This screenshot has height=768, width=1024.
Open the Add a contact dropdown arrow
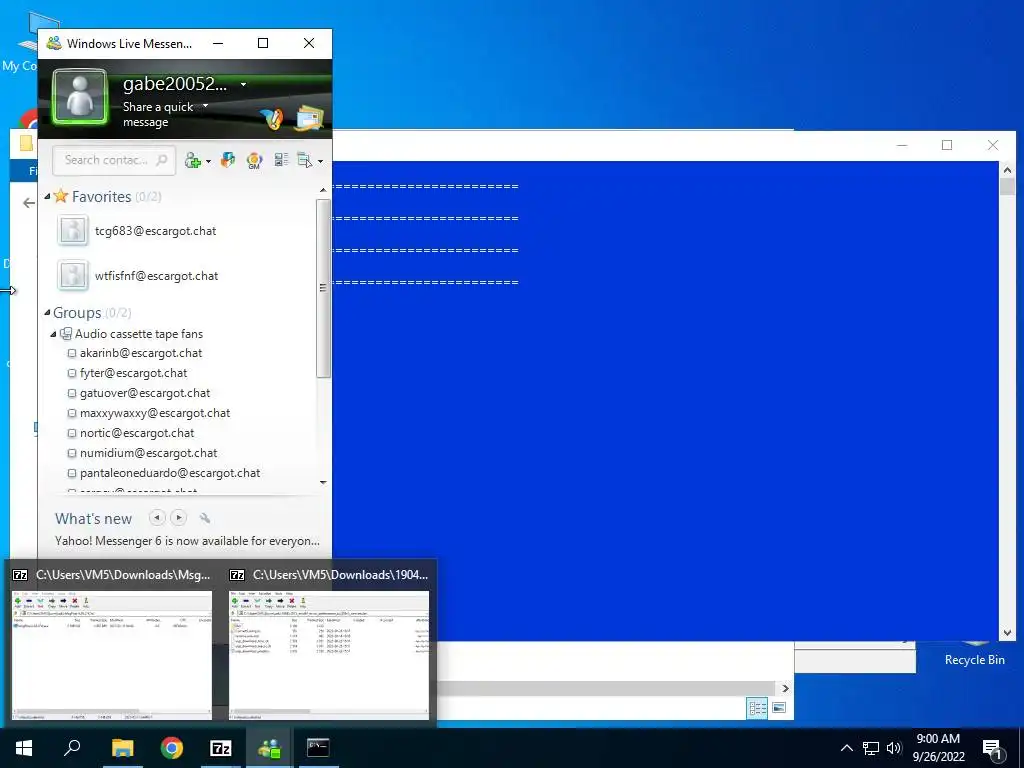point(208,161)
